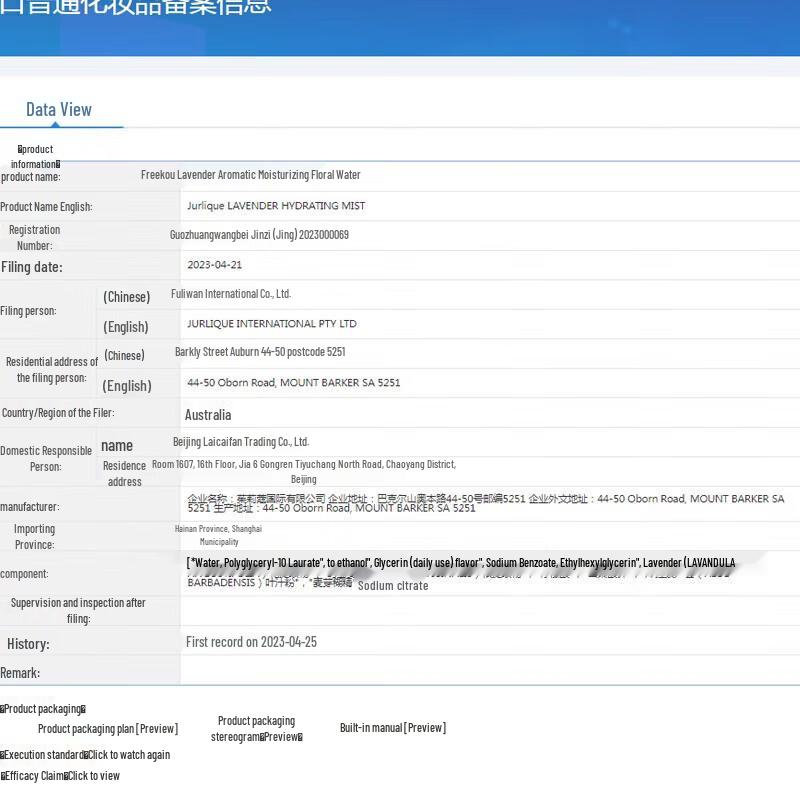
Task: Select 'Hainan Province, Shanghai Municipality' text
Action: (218, 535)
